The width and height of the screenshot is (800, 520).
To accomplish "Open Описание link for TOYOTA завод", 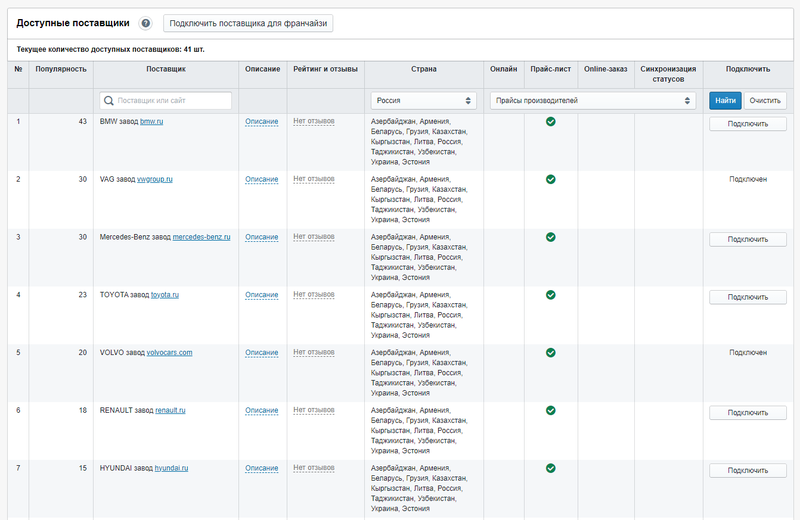I will click(x=262, y=295).
